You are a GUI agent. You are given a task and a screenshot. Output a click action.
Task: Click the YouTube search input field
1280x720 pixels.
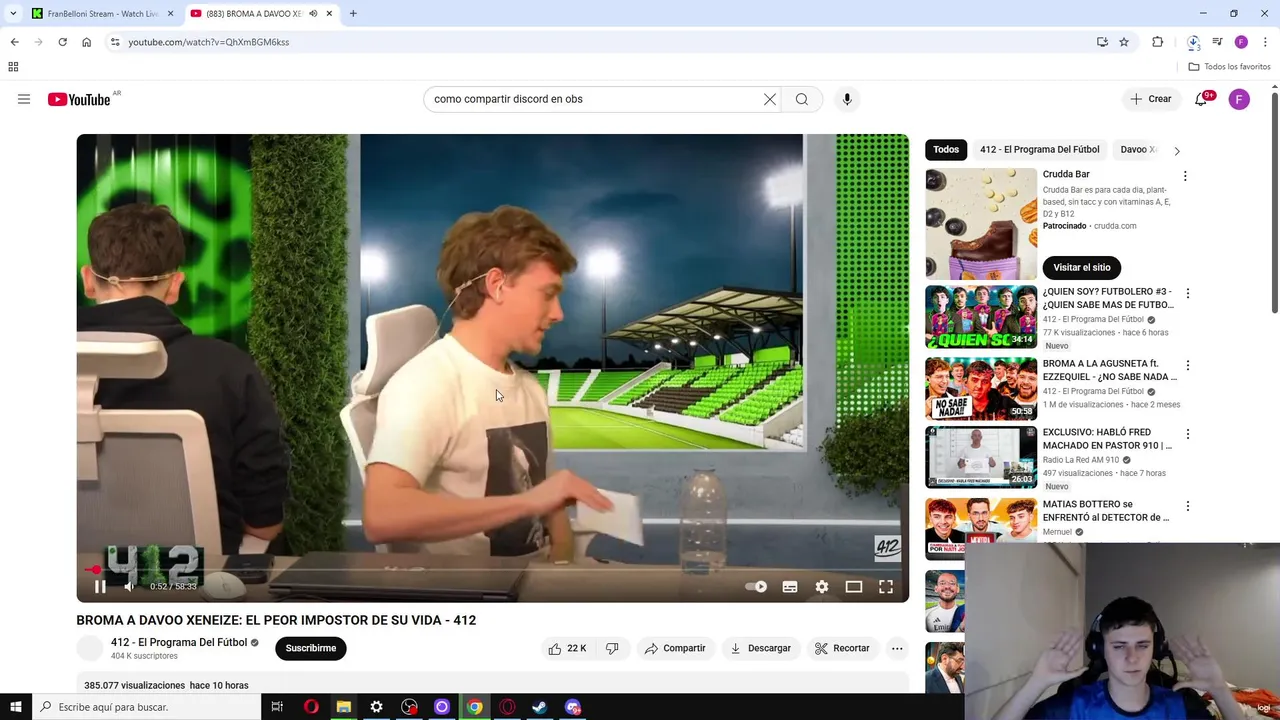[x=595, y=99]
